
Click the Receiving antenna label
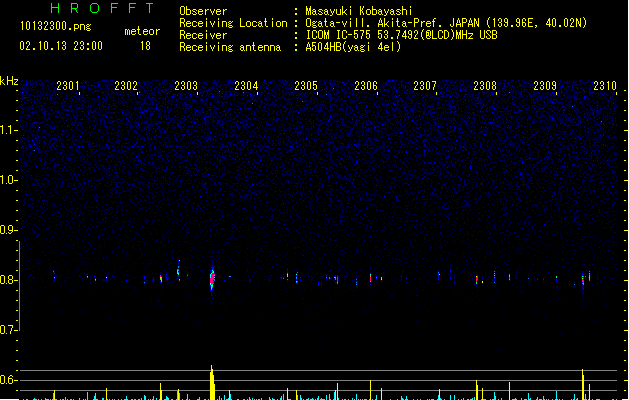click(230, 47)
